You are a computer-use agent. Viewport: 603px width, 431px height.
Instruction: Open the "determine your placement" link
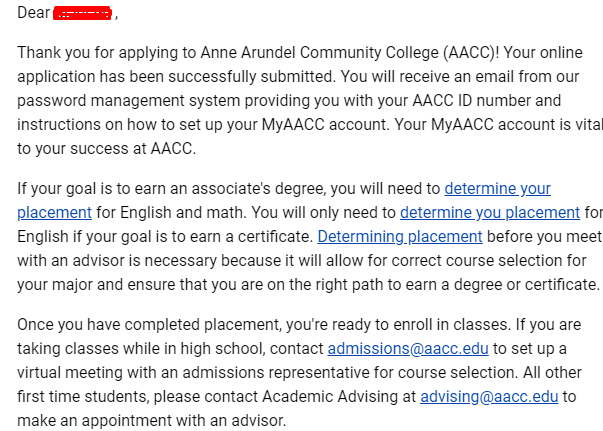click(x=497, y=188)
